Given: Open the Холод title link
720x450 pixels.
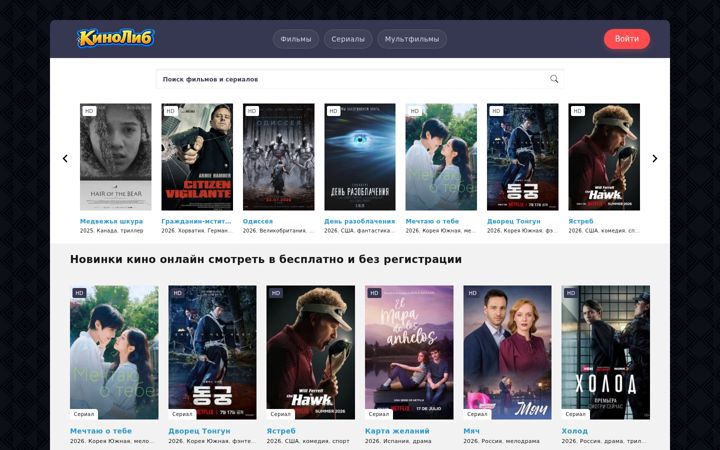Looking at the screenshot, I should point(574,431).
